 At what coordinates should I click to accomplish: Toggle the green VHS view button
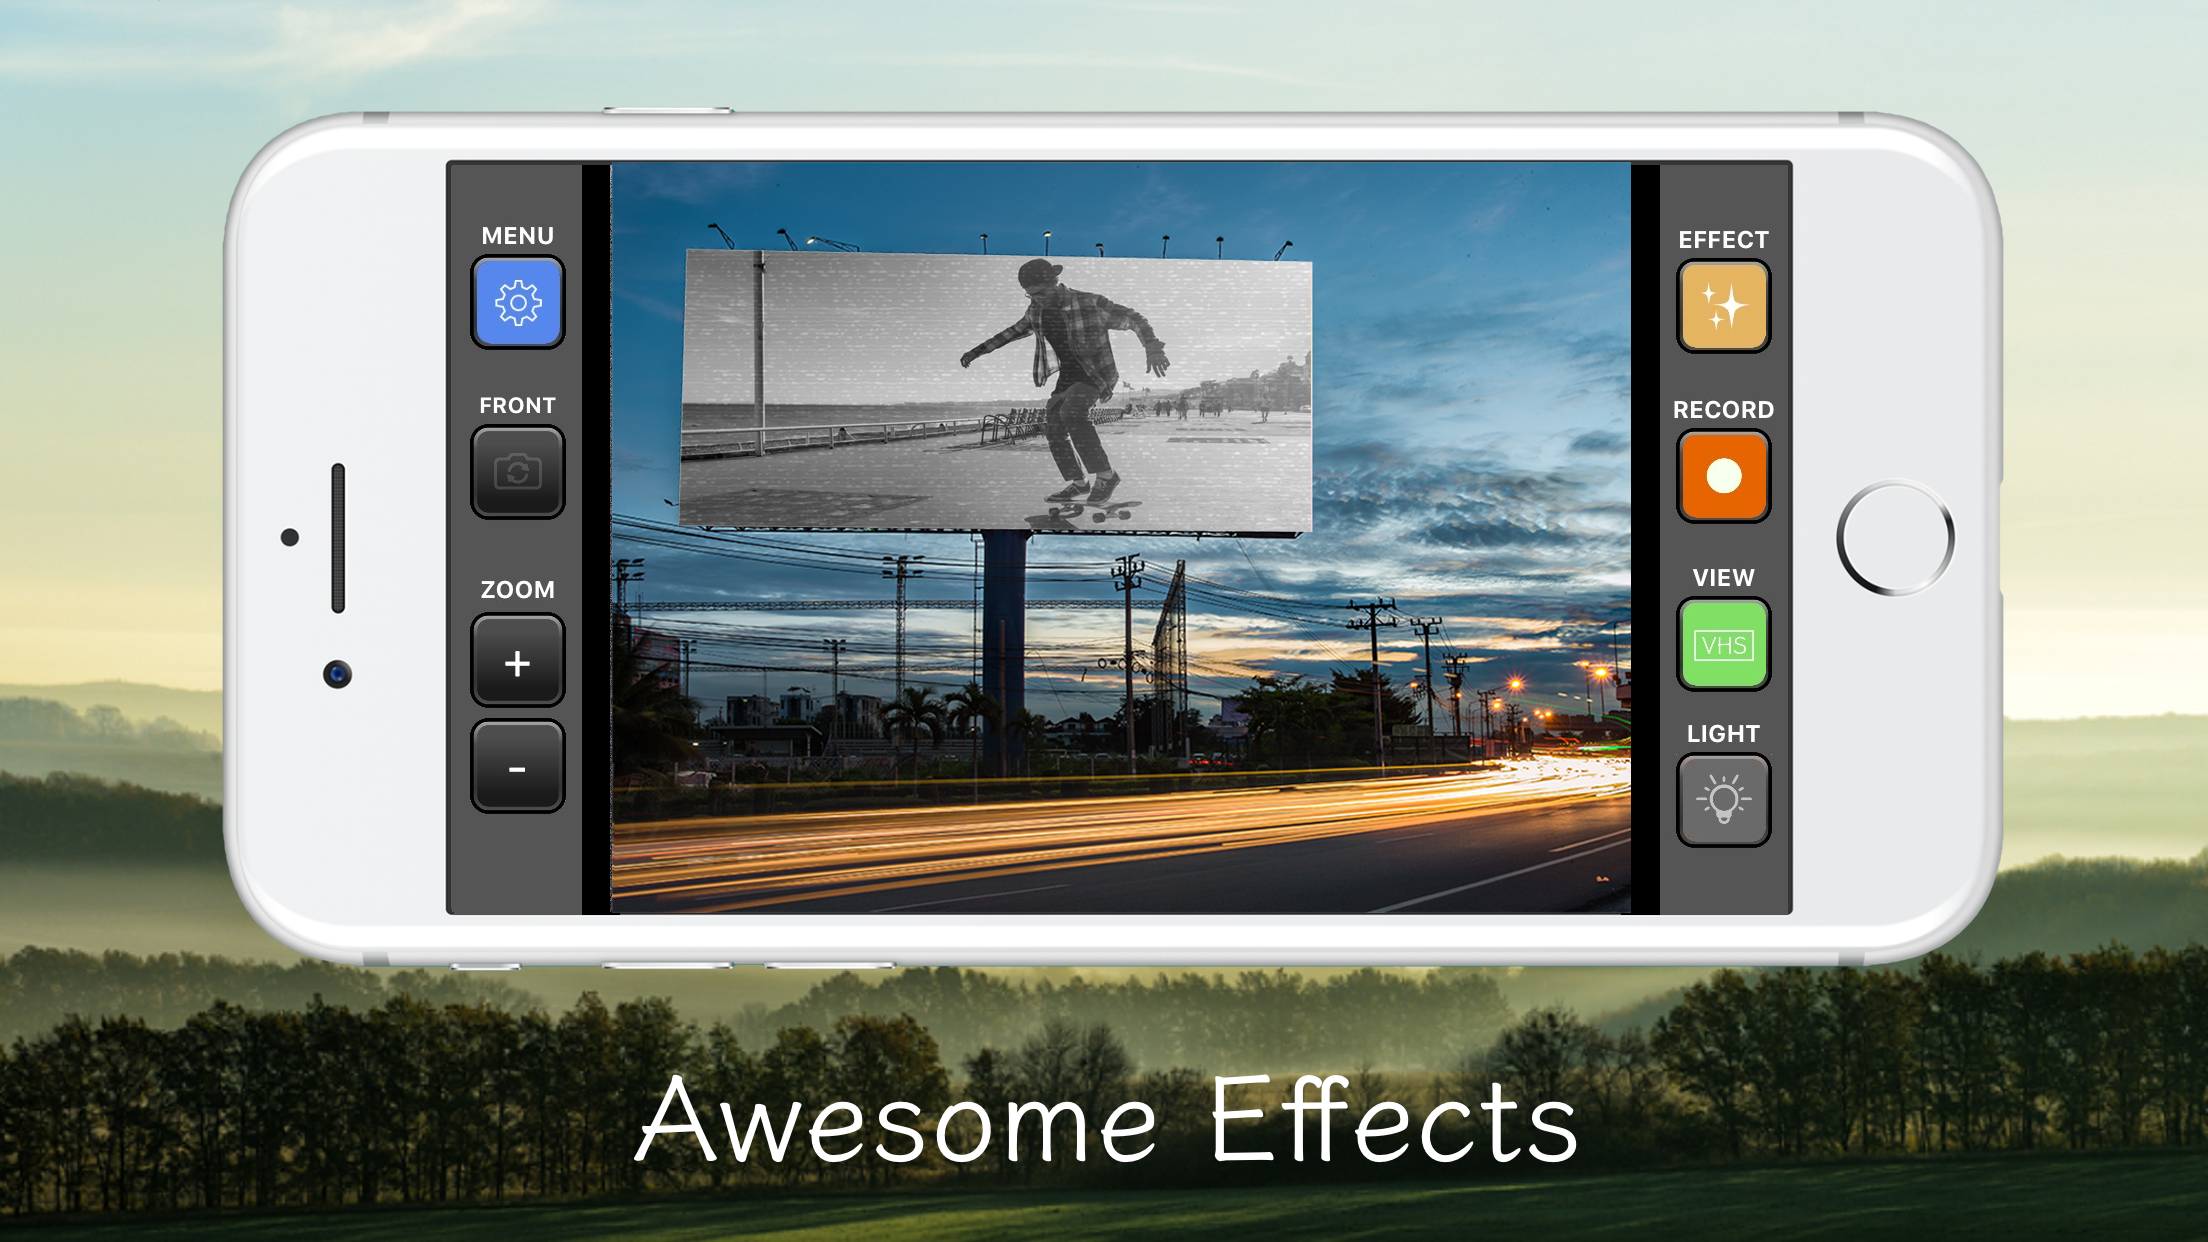1723,645
